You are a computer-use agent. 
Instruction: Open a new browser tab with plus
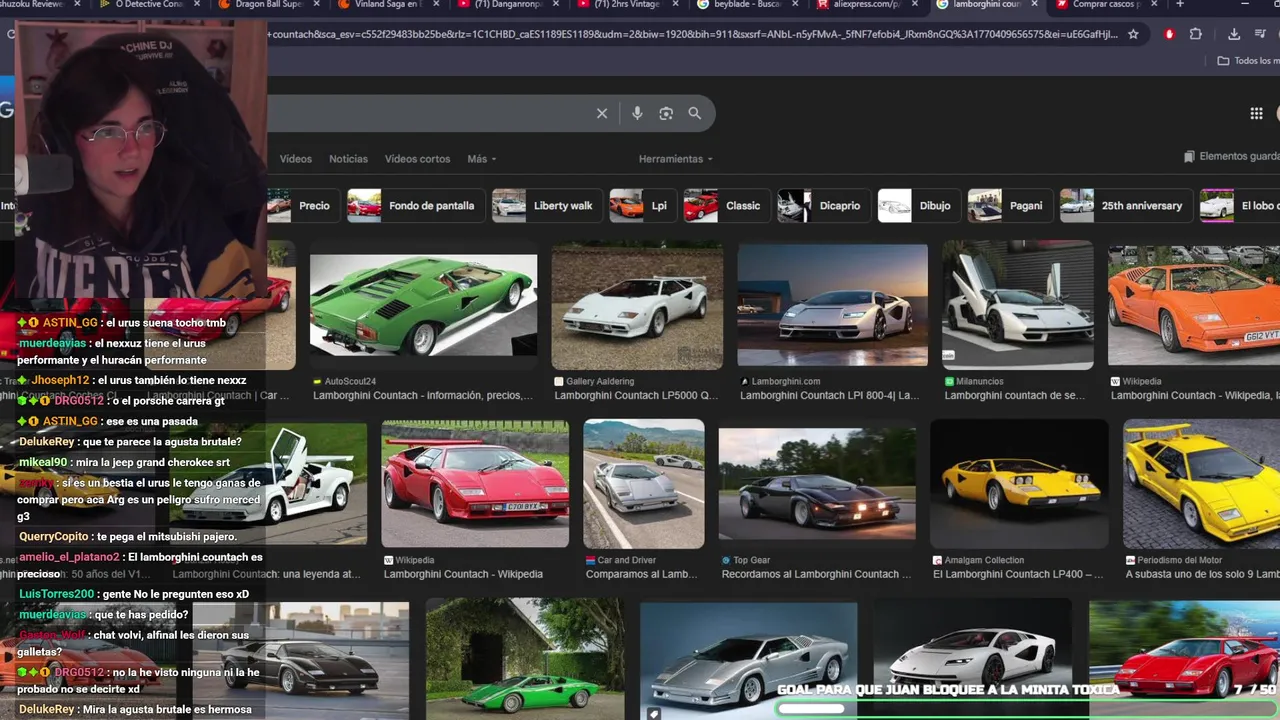1180,4
